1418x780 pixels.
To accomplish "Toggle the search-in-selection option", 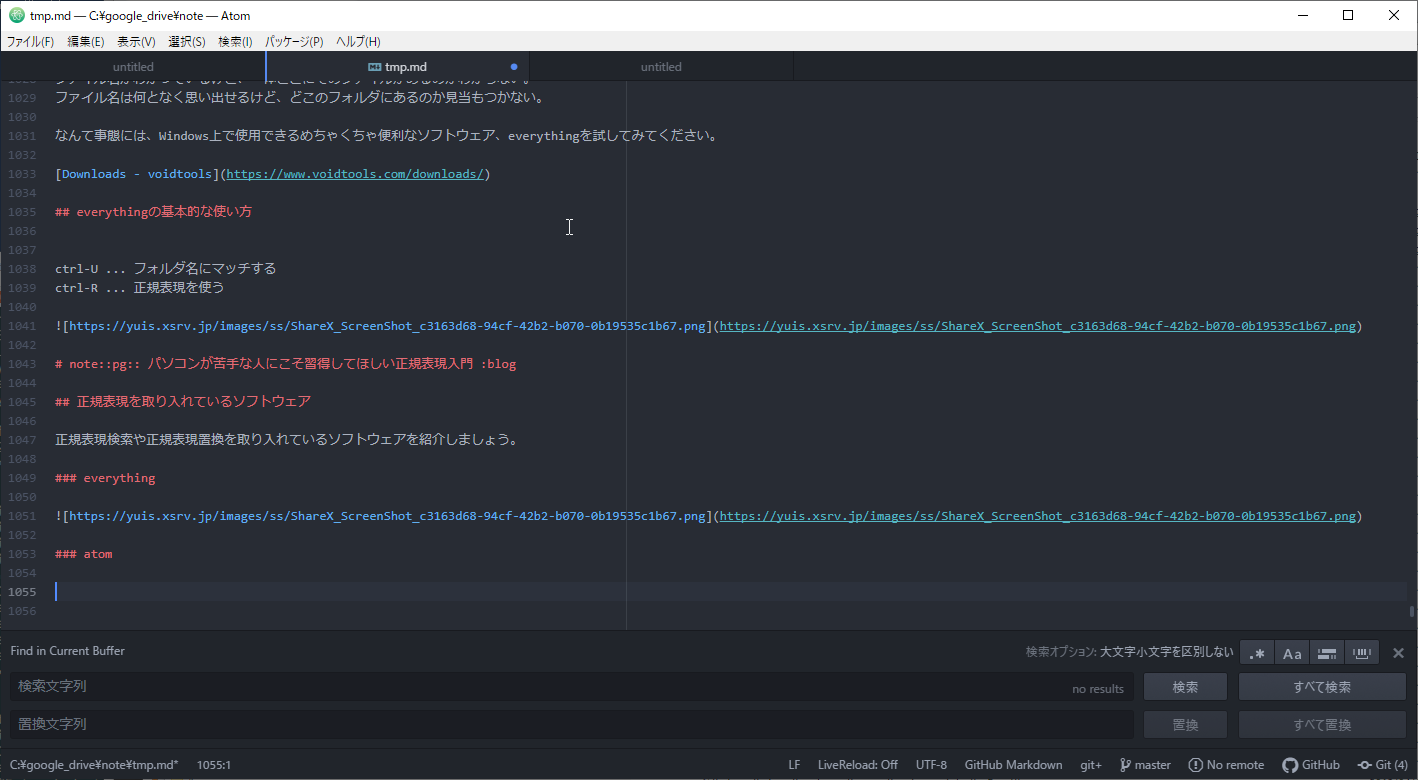I will (x=1327, y=653).
